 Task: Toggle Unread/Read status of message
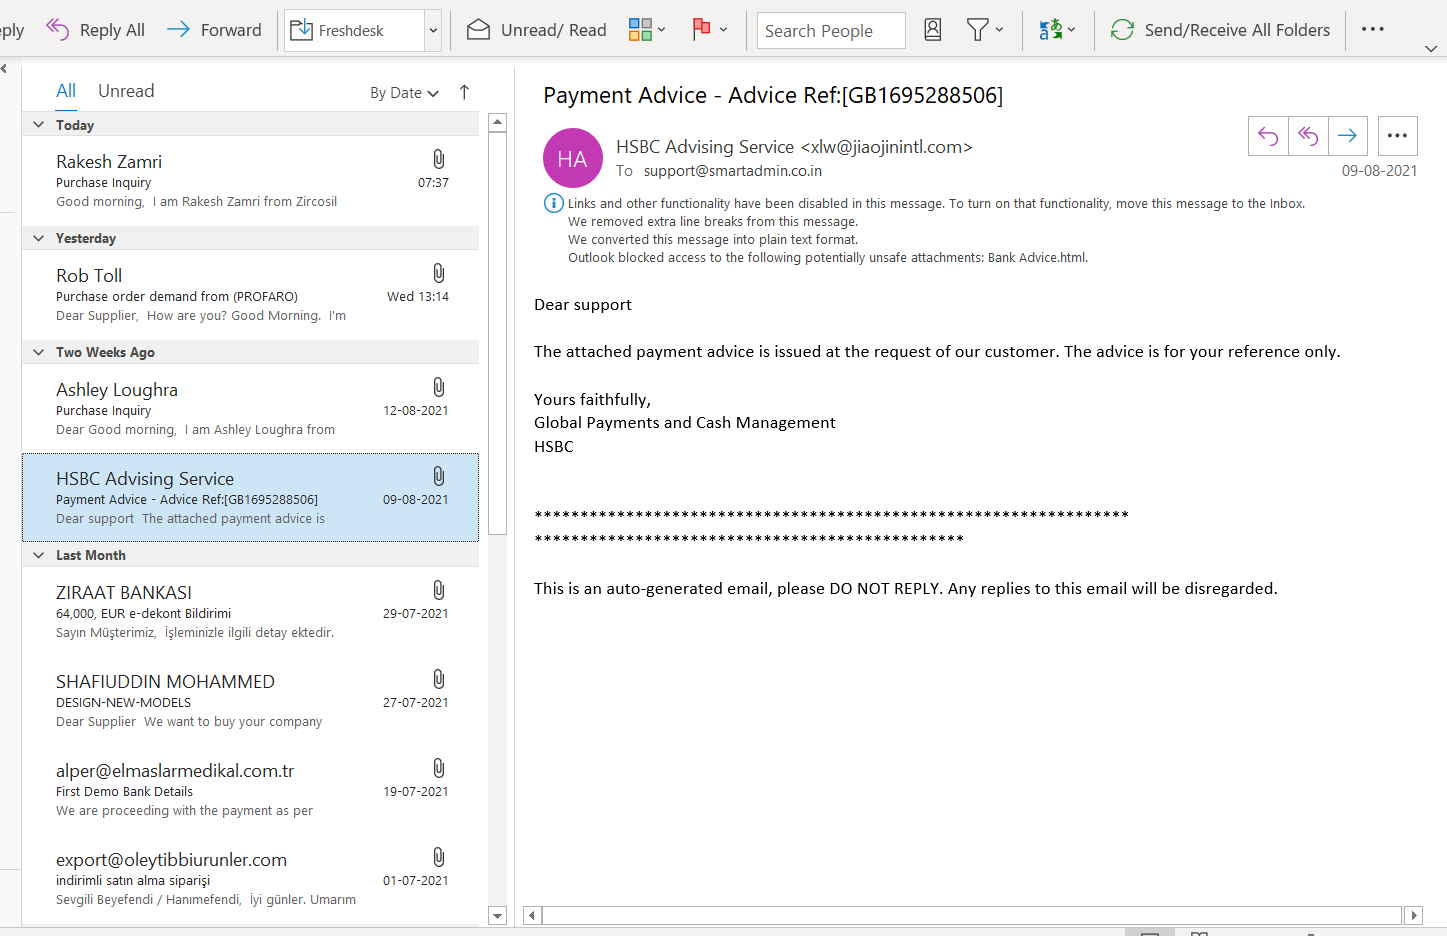click(536, 30)
